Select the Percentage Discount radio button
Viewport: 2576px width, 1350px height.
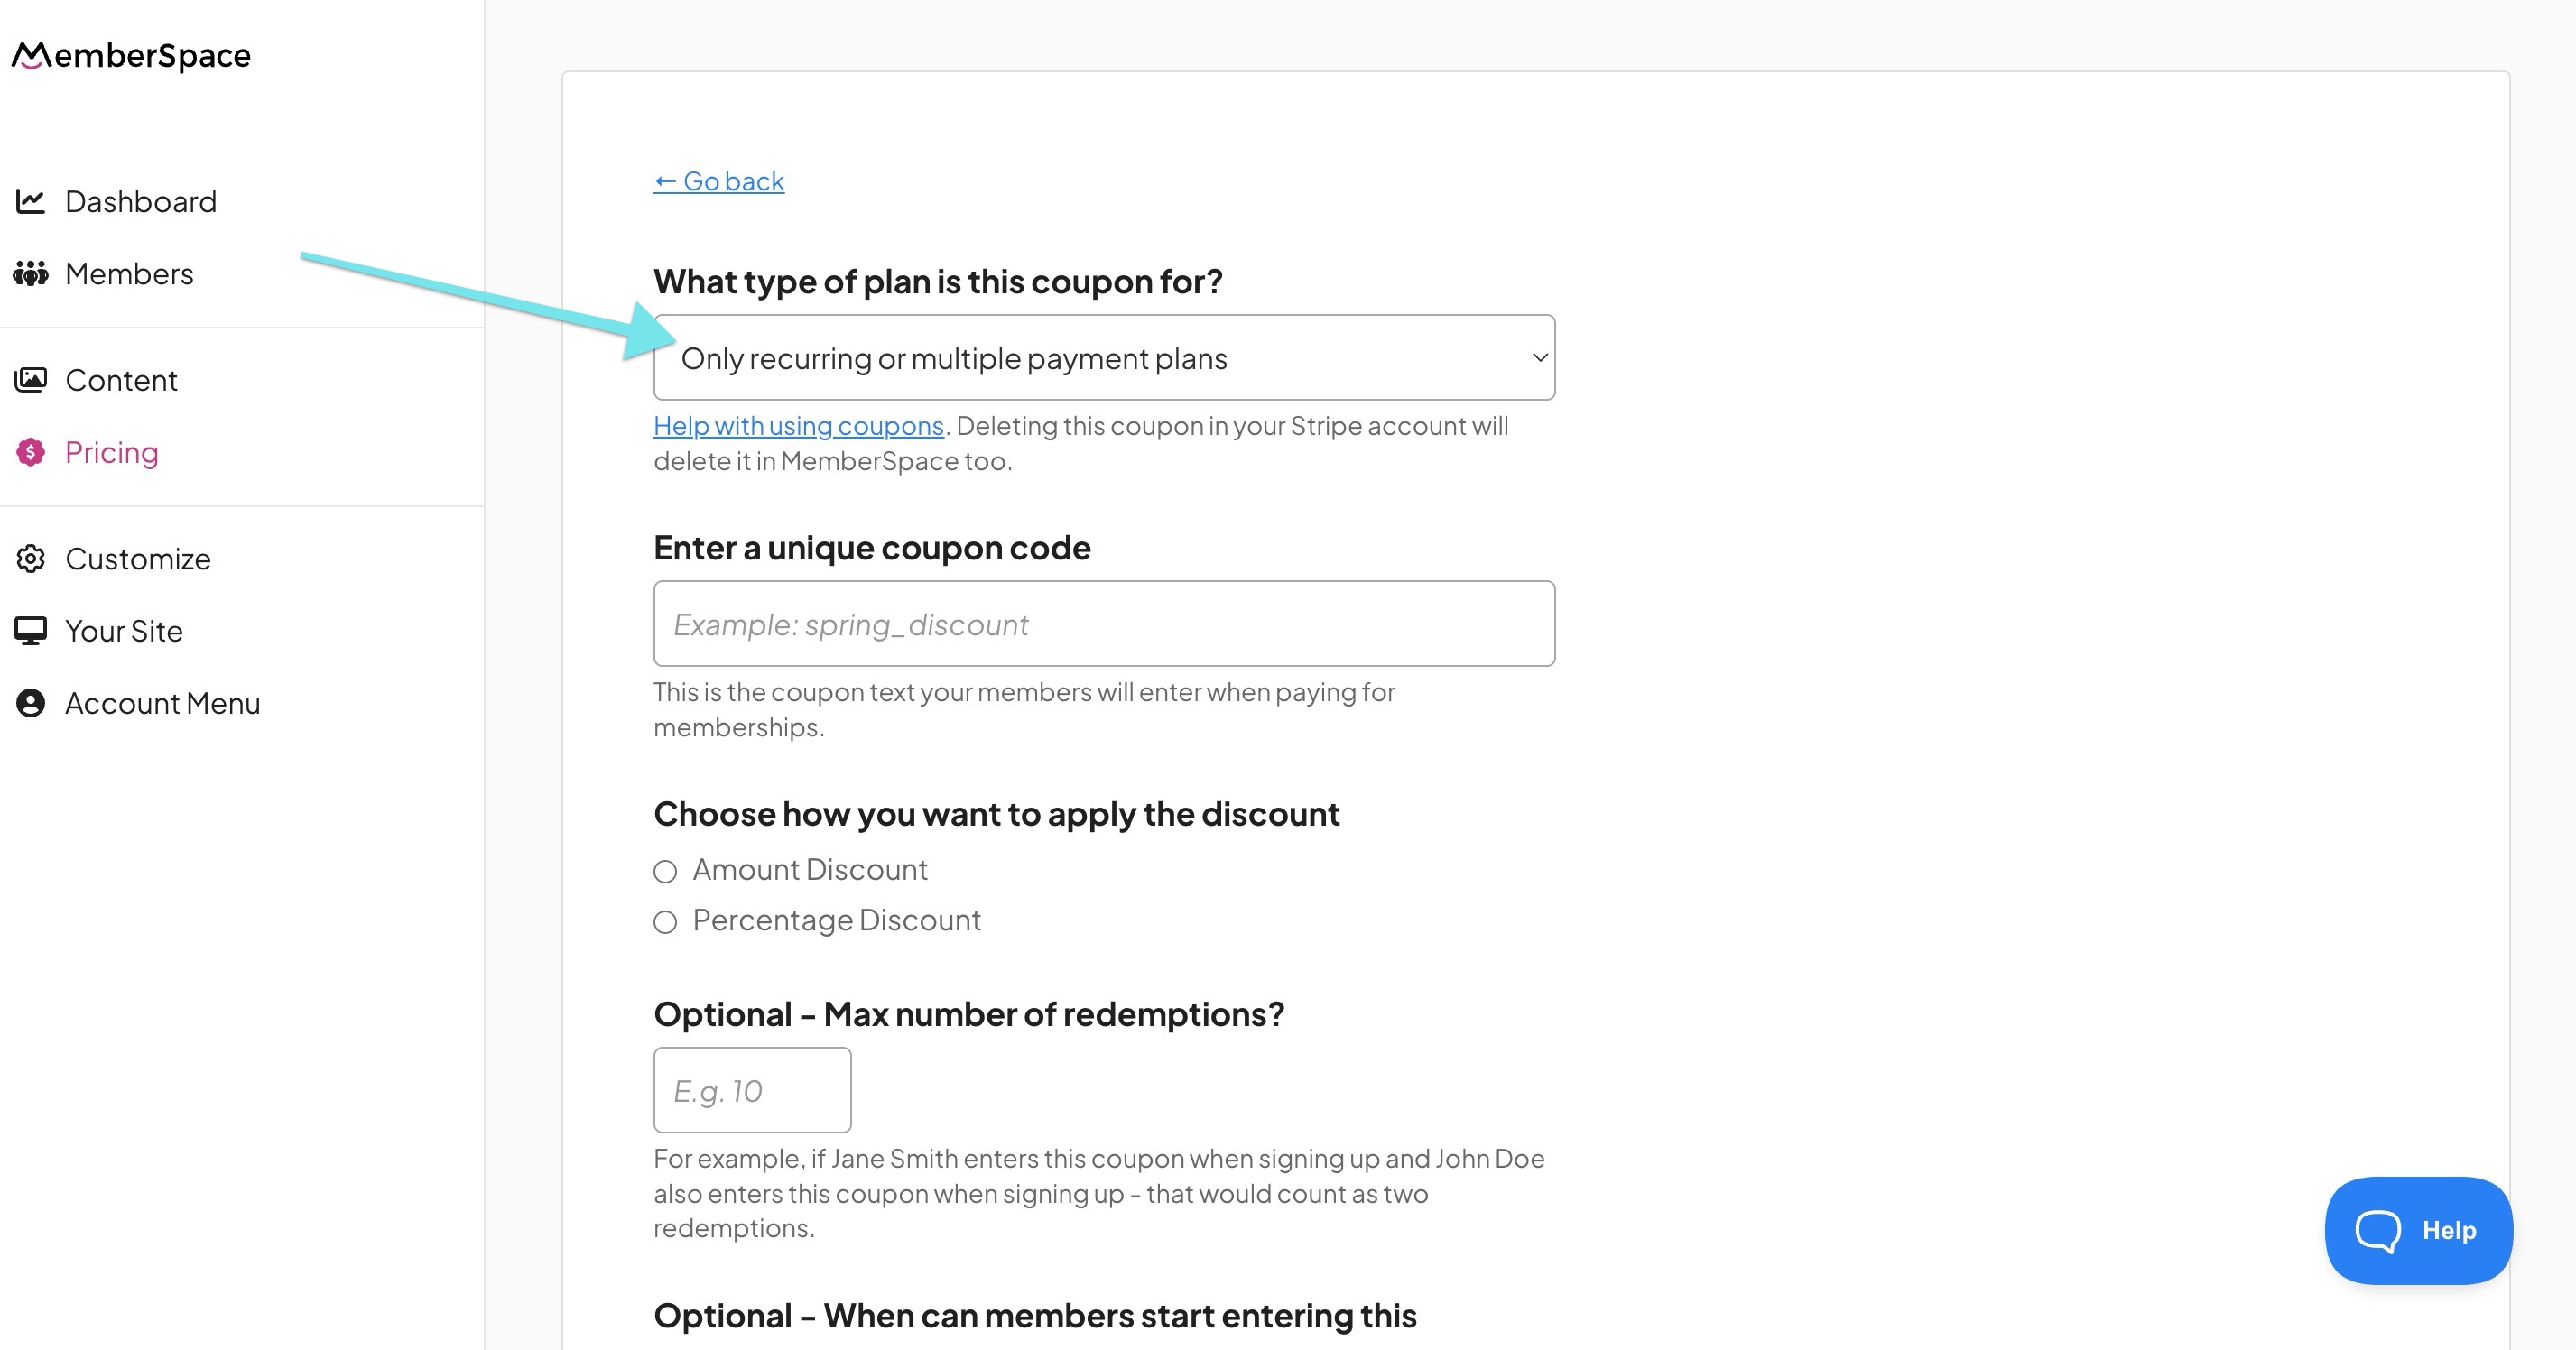[x=665, y=921]
